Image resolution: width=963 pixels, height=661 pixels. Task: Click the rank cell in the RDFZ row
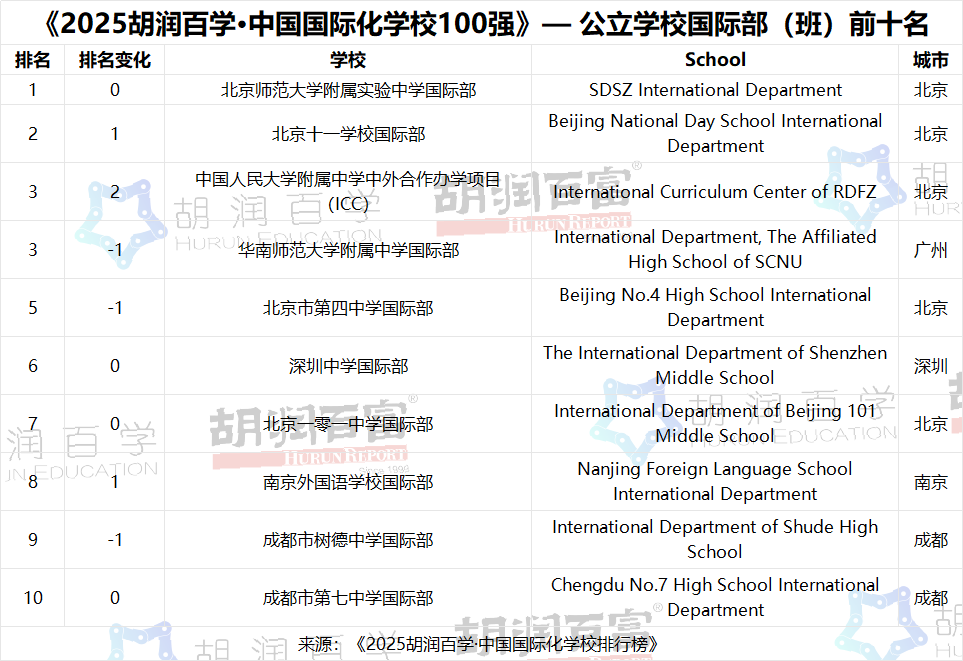(x=33, y=192)
